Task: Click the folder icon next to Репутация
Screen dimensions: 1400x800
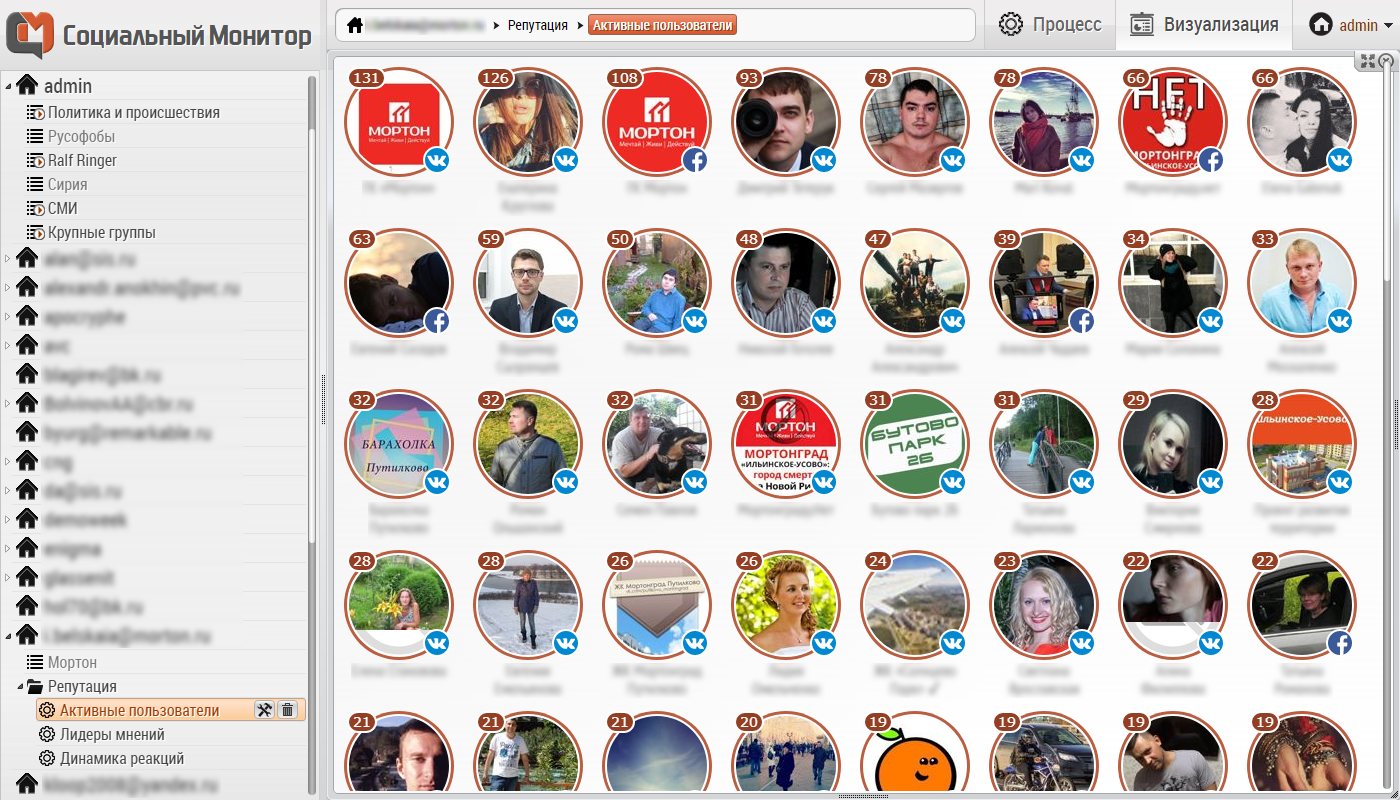Action: [x=35, y=686]
